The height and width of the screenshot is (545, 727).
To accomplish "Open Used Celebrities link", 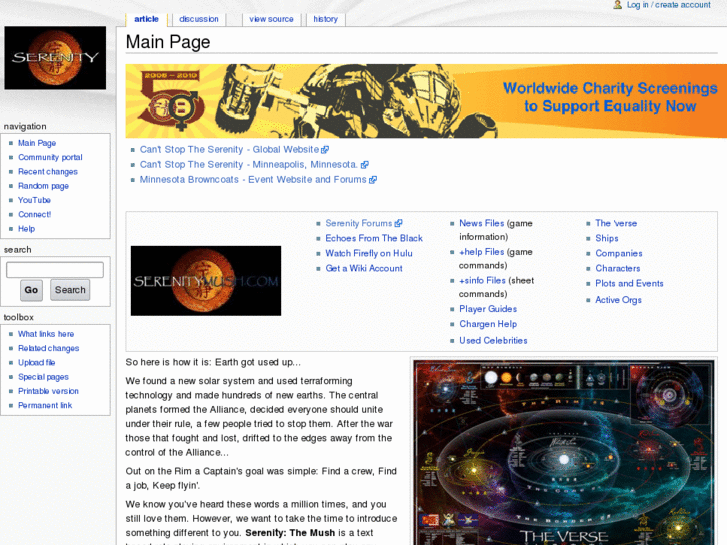I will (x=493, y=340).
